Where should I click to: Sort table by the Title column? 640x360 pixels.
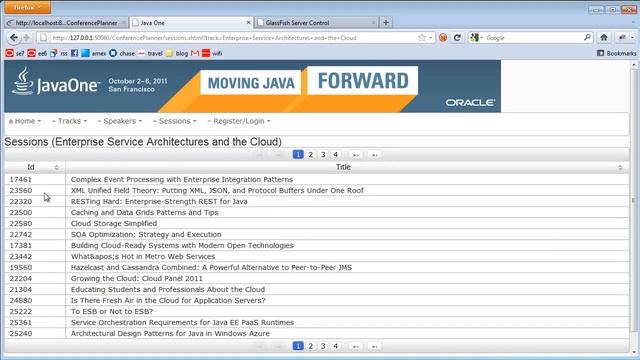[347, 167]
